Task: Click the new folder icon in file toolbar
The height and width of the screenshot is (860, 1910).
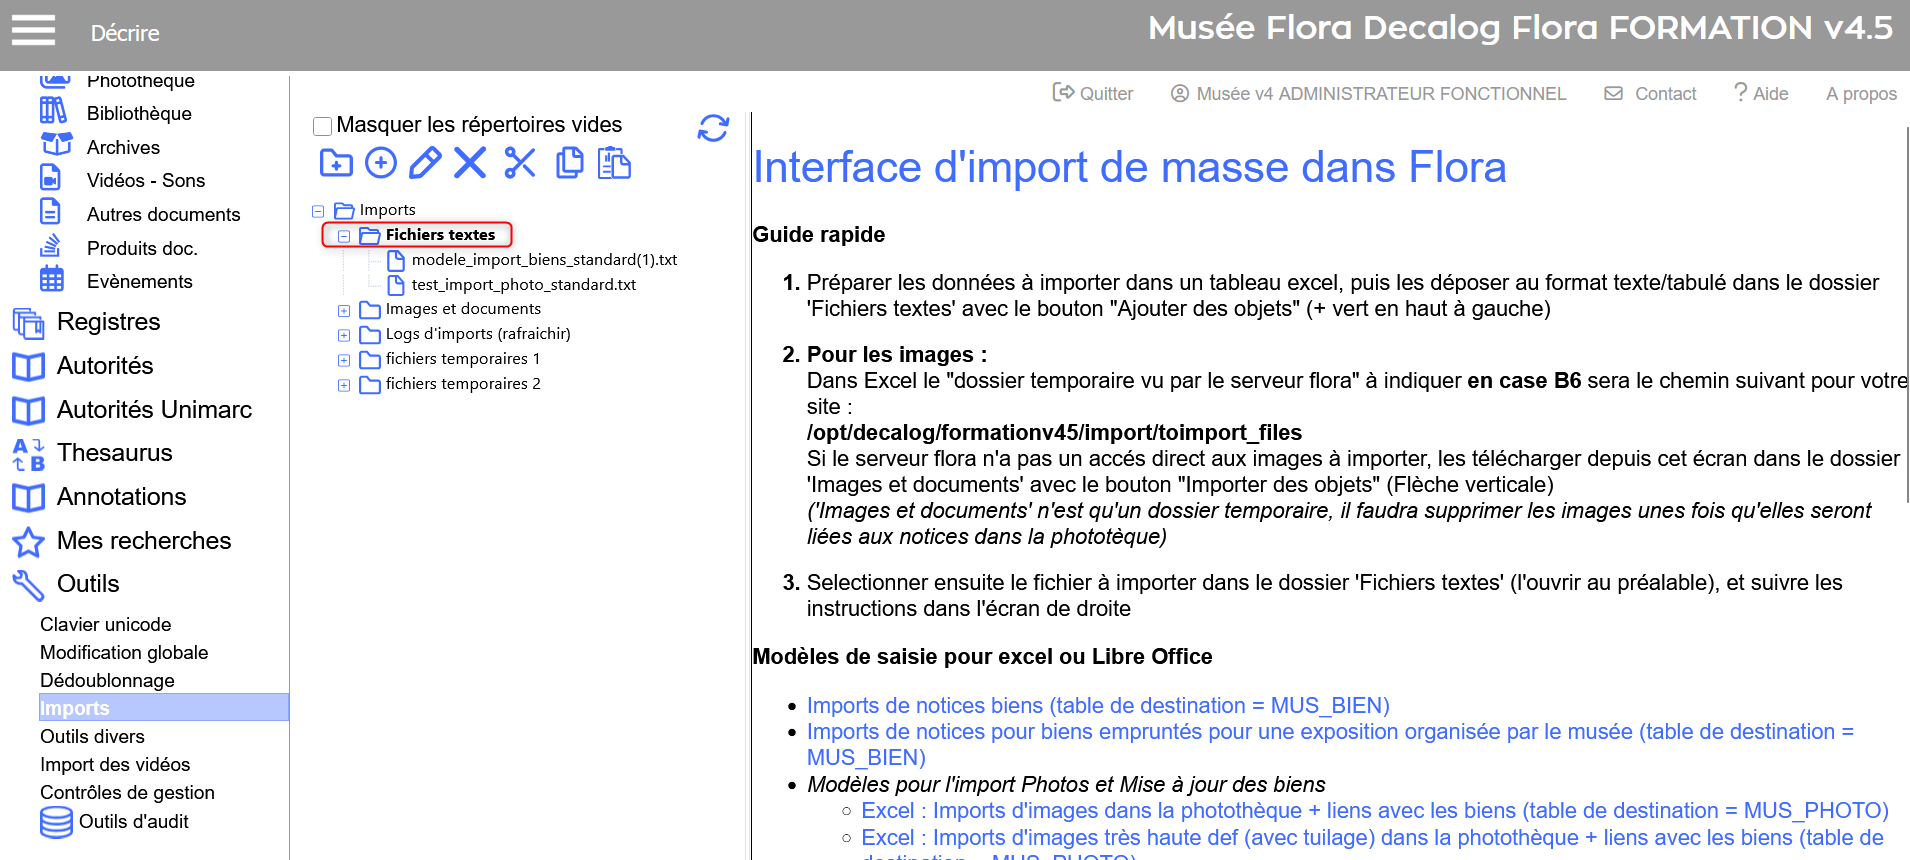Action: coord(336,163)
